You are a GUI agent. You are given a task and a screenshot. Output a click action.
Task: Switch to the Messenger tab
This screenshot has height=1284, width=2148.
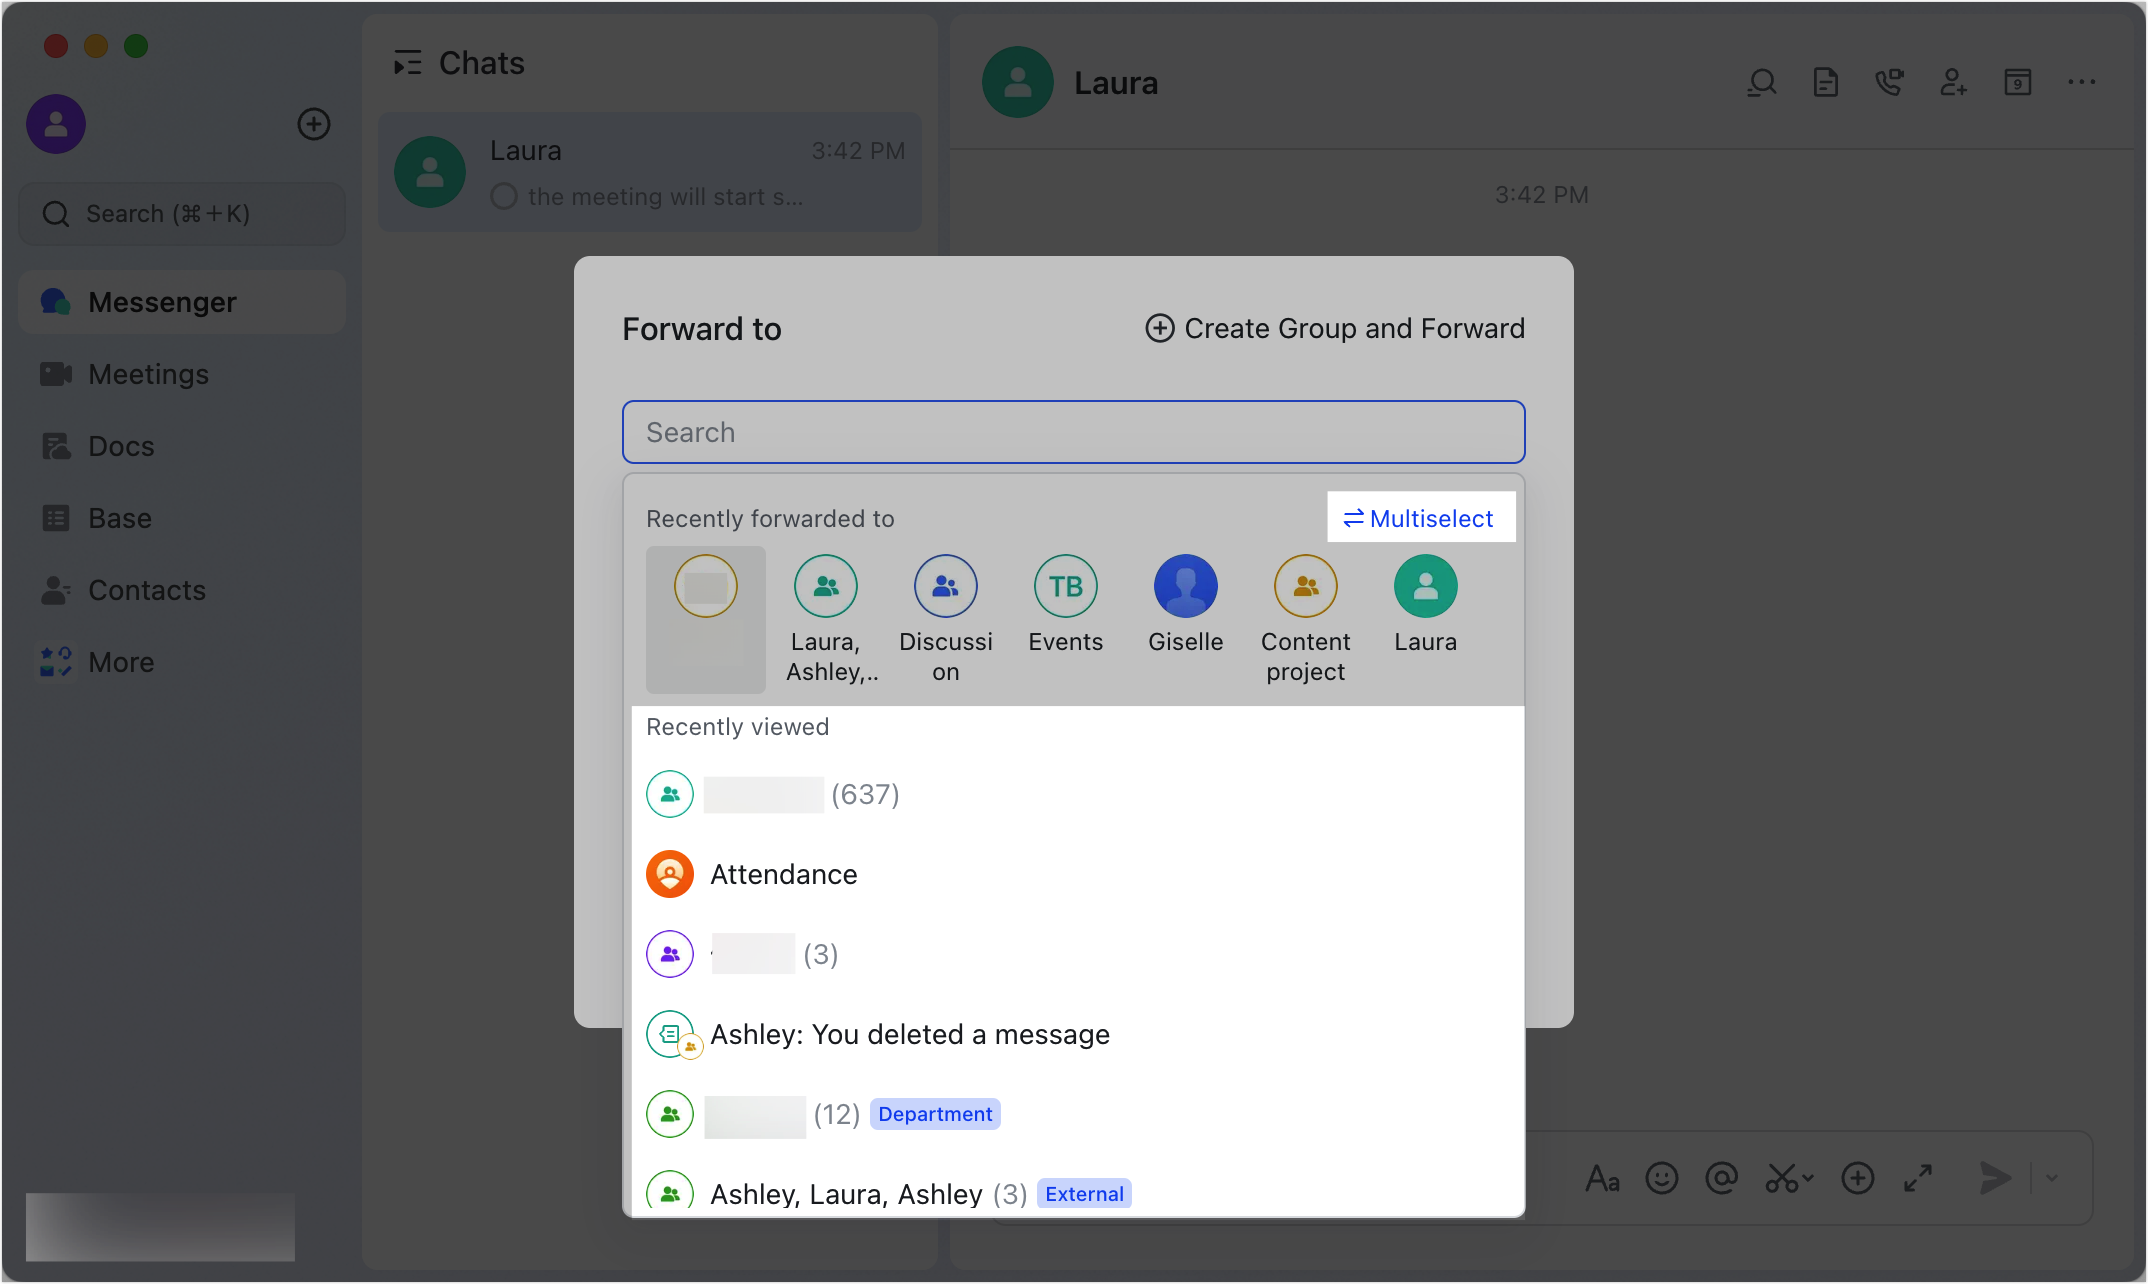[162, 301]
